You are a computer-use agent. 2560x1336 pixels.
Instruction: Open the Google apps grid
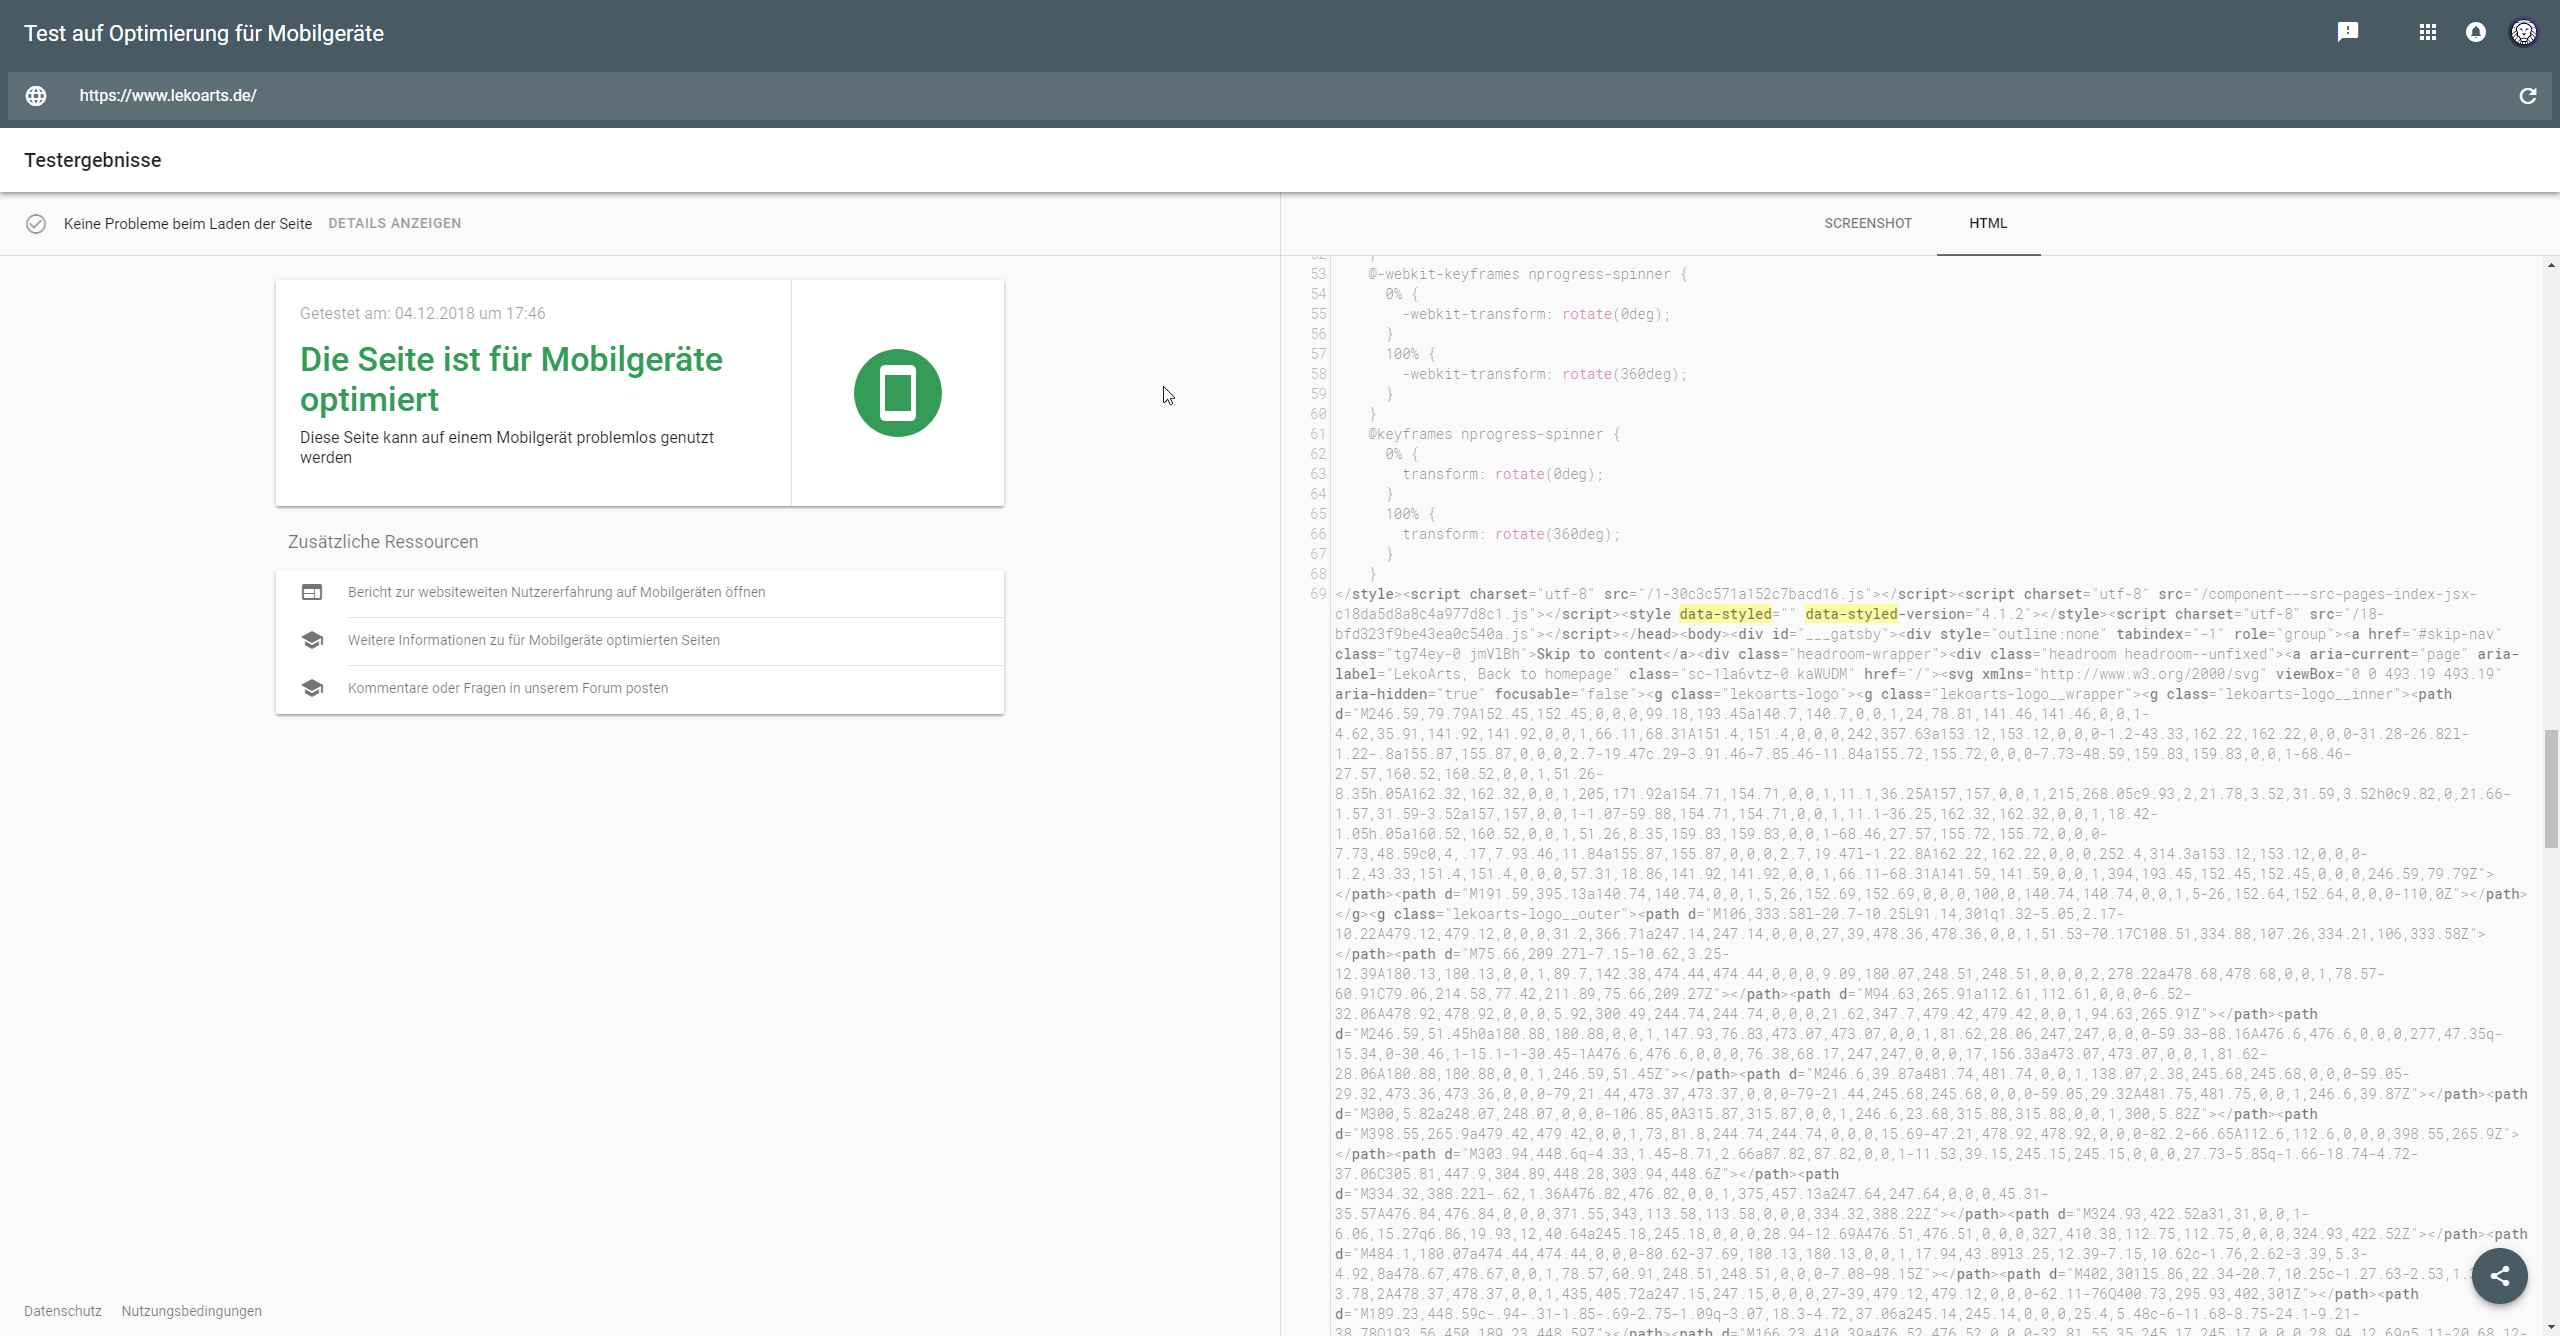[x=2428, y=33]
